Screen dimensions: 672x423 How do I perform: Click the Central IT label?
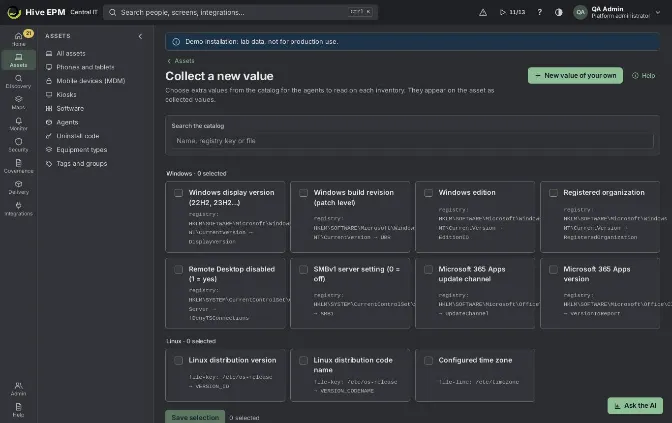click(84, 12)
